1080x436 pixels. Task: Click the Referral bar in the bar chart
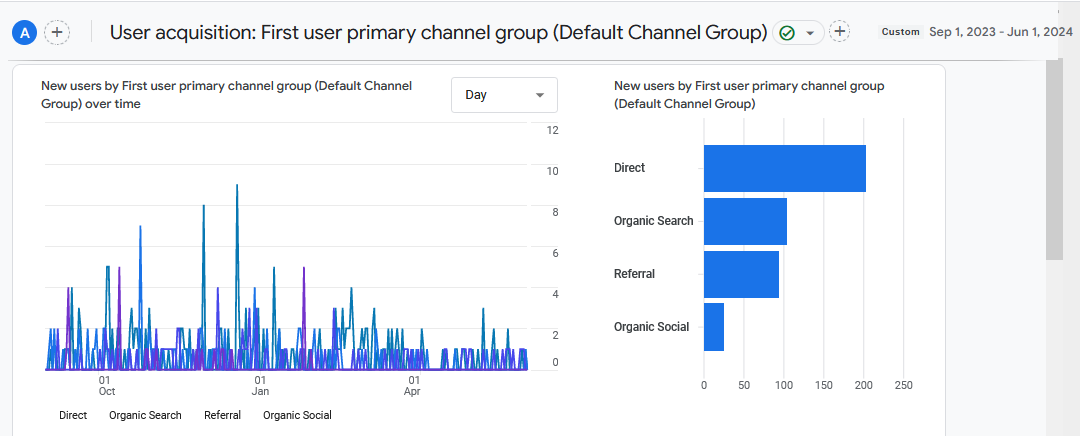tap(741, 274)
